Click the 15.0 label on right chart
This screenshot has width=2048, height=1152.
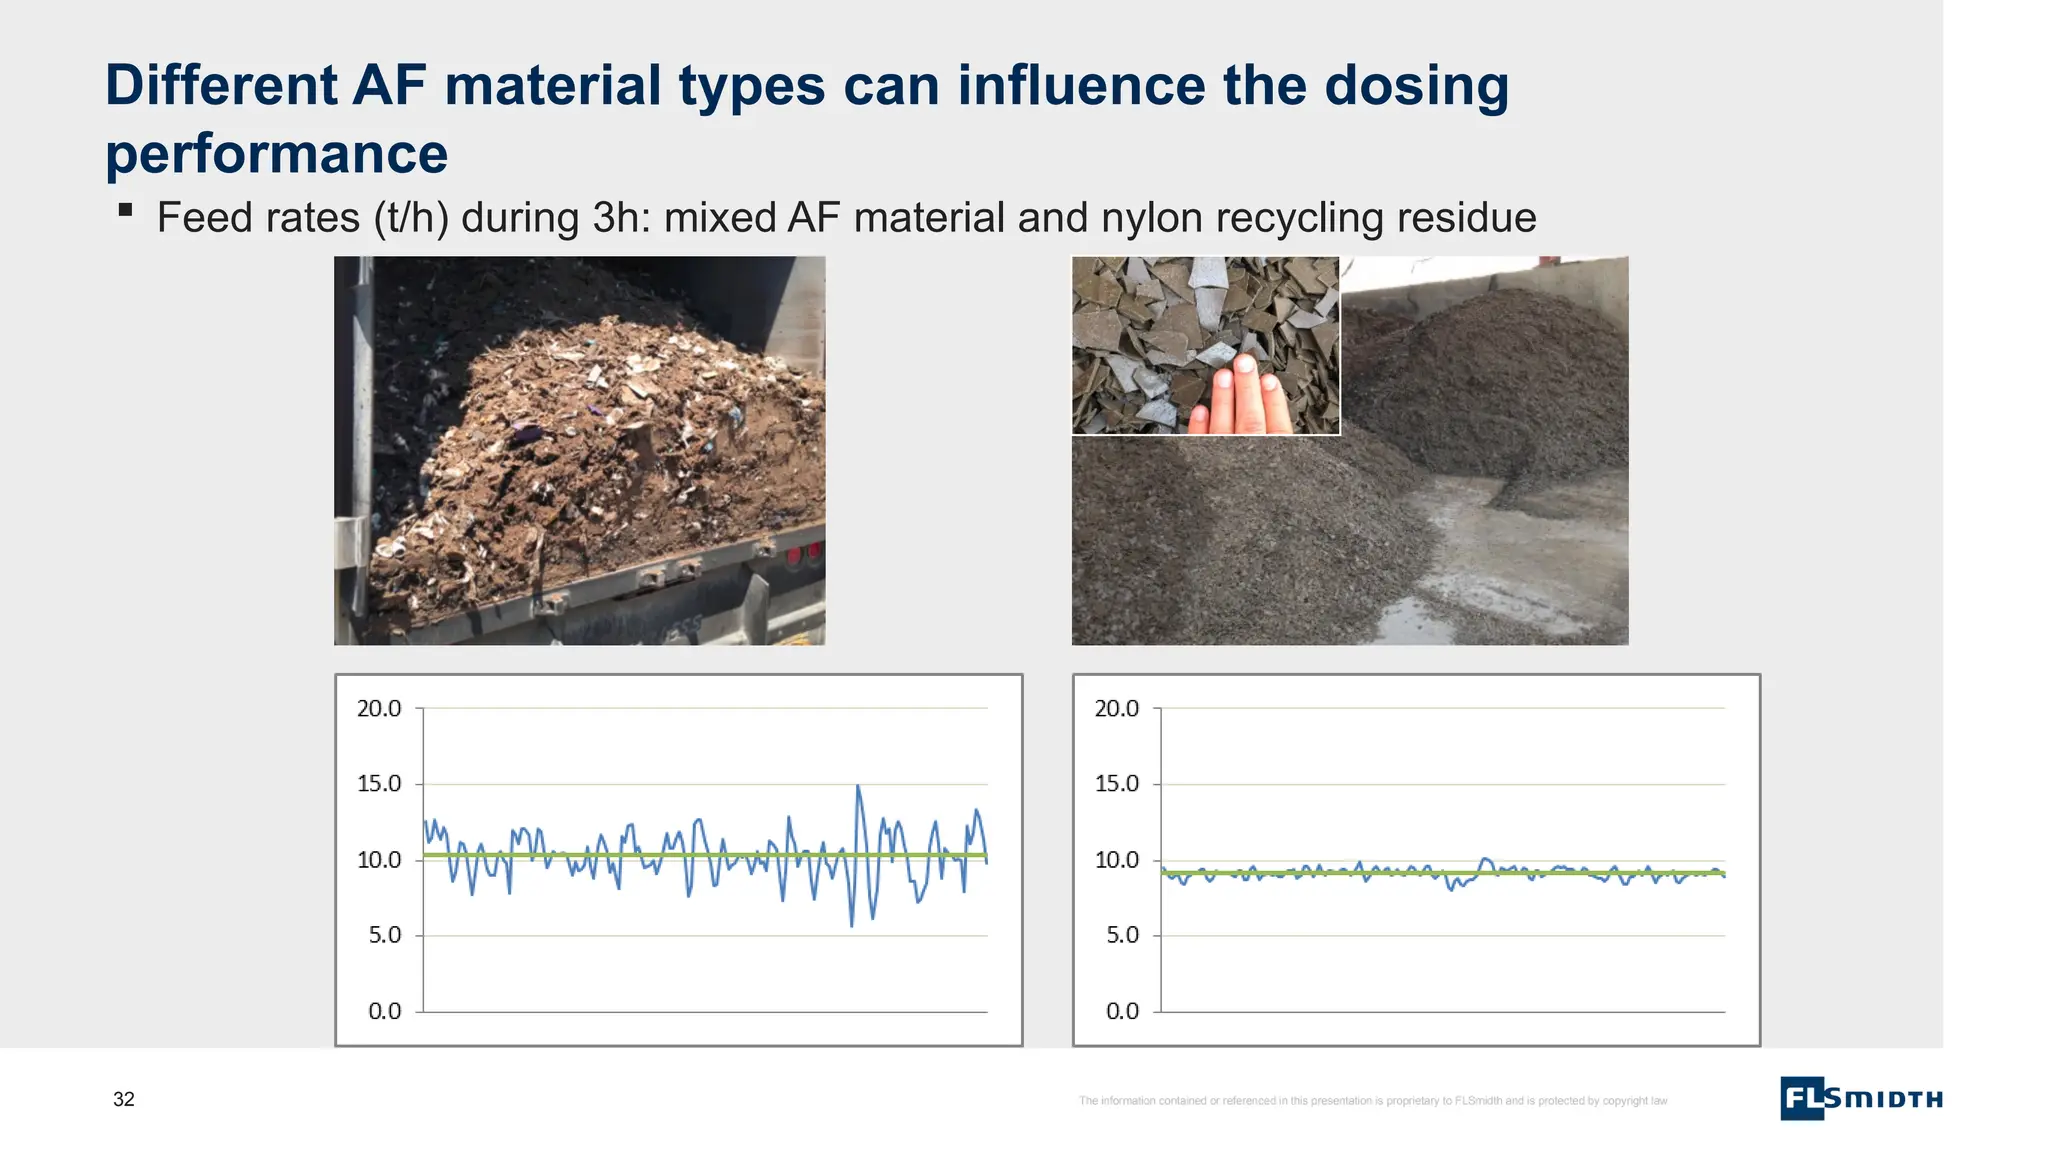[x=1117, y=783]
